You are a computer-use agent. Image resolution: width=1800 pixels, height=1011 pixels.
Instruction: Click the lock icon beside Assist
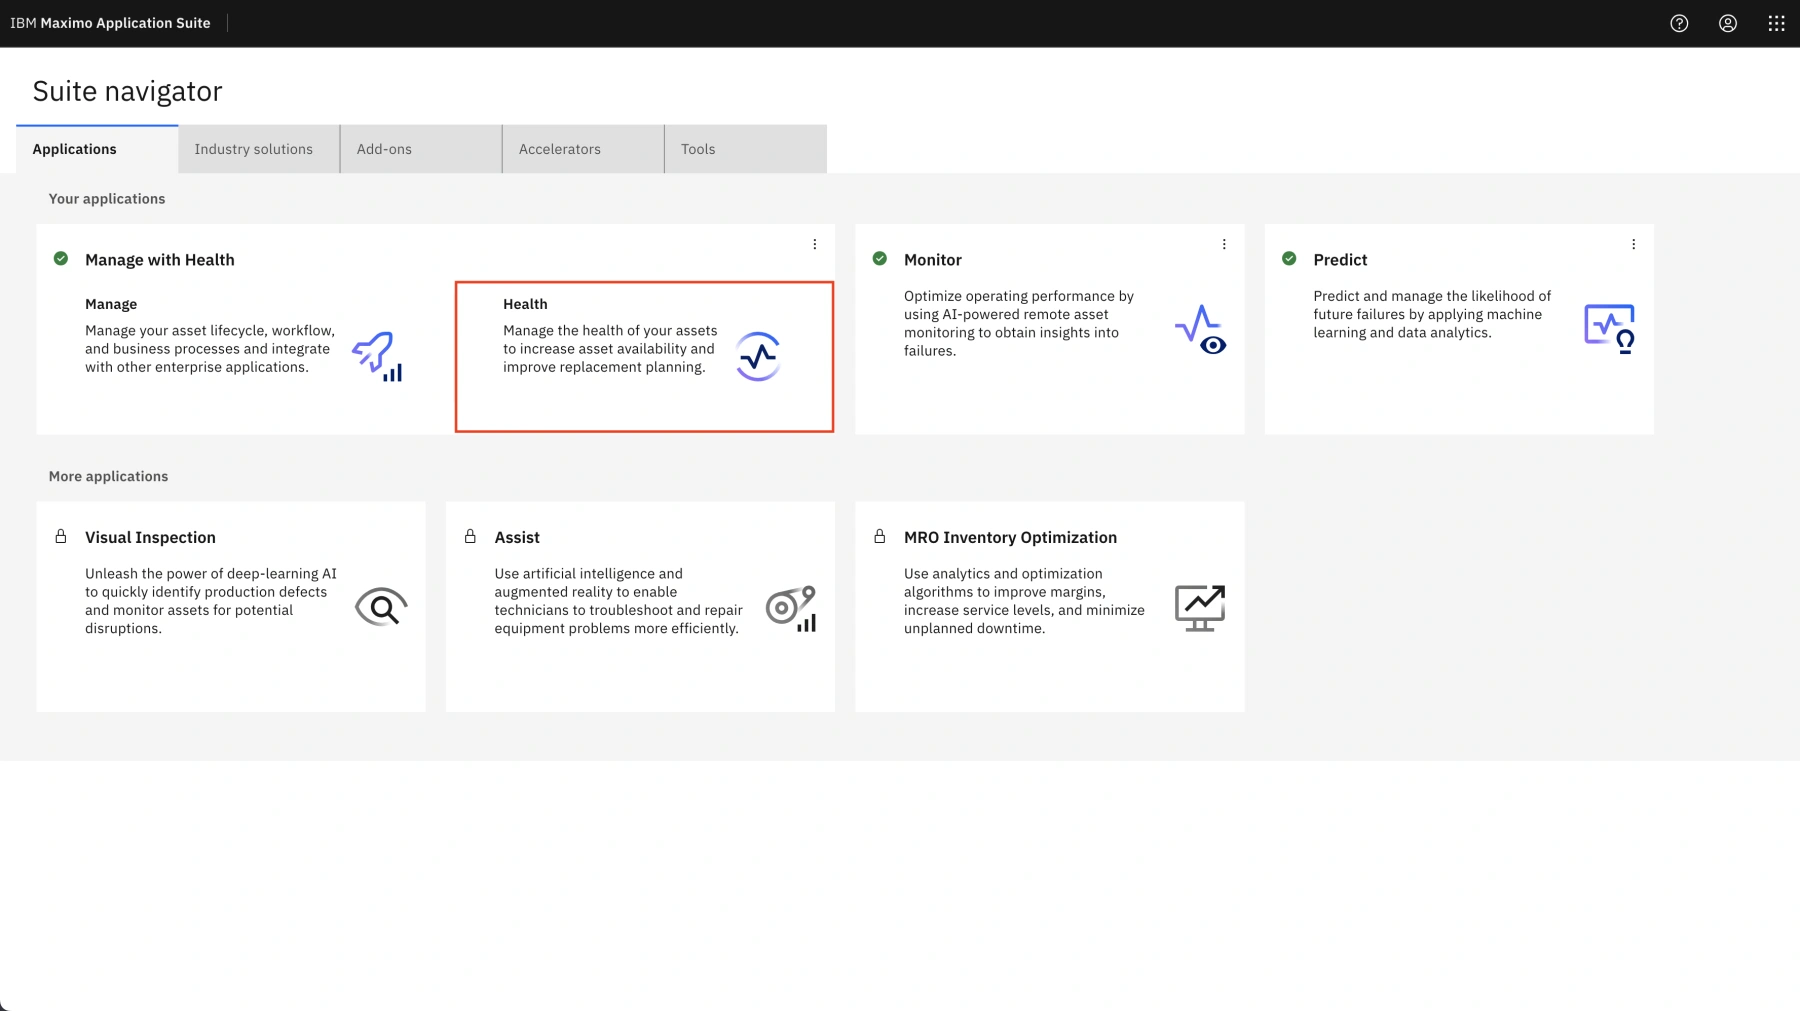coord(470,537)
